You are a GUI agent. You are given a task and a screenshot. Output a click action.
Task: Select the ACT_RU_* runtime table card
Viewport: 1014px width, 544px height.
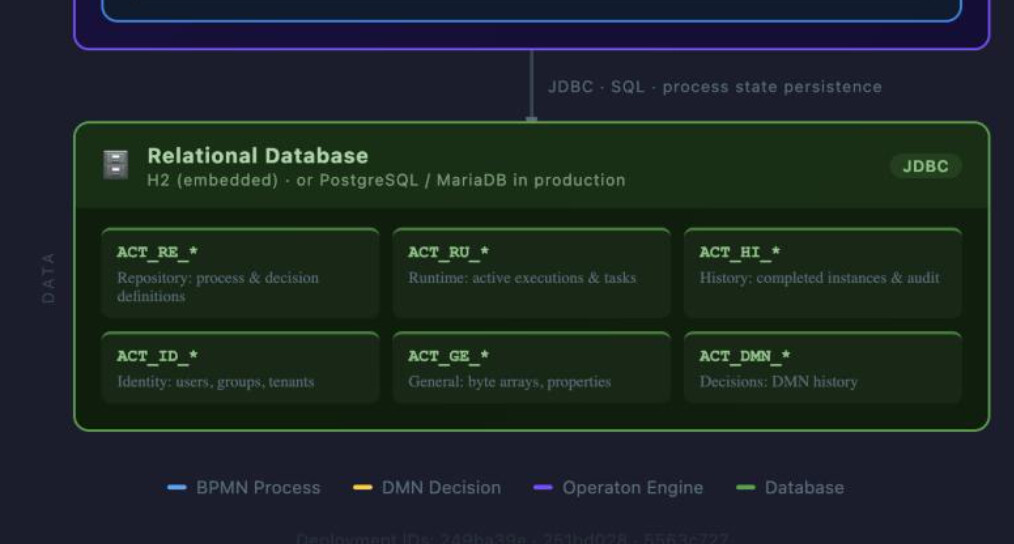tap(531, 273)
